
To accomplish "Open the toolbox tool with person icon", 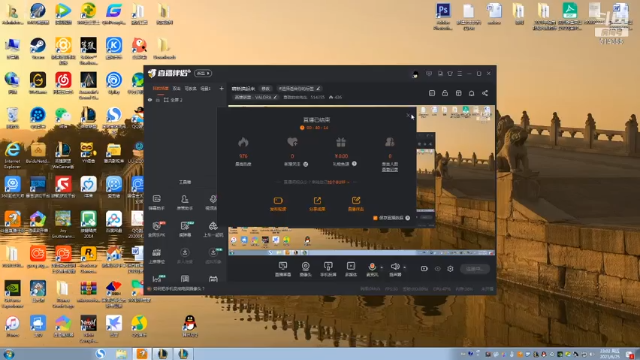I will pos(184,202).
